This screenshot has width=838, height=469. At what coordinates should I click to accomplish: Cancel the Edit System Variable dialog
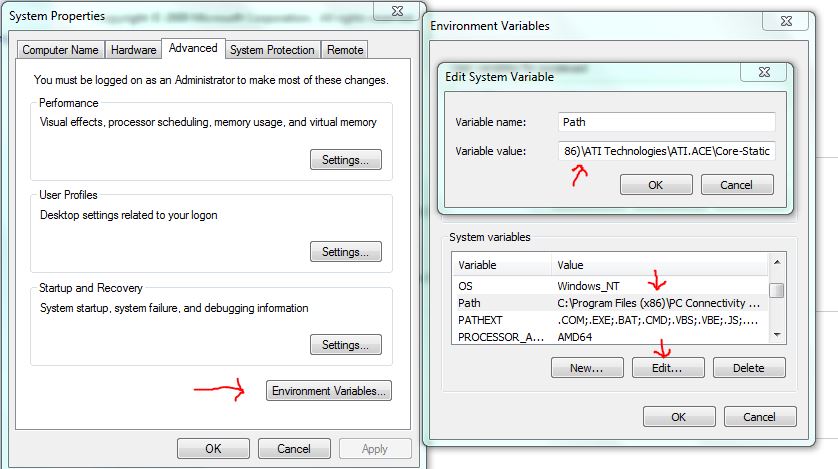tap(737, 185)
